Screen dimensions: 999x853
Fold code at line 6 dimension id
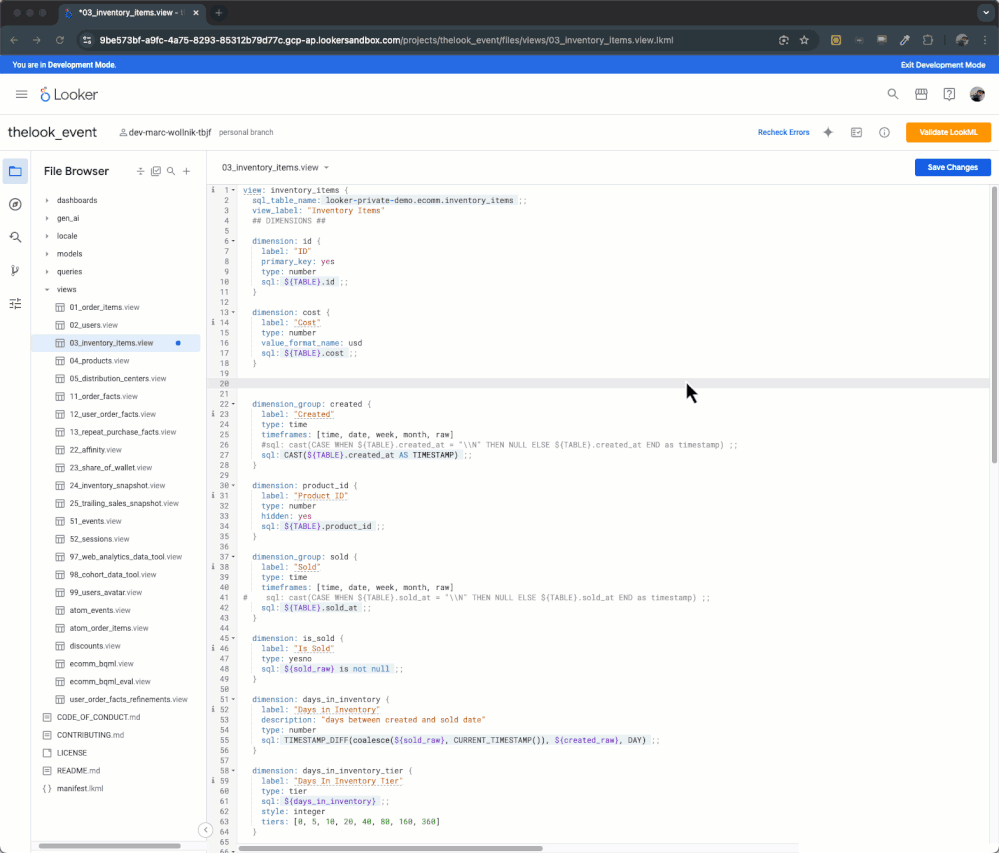point(233,241)
